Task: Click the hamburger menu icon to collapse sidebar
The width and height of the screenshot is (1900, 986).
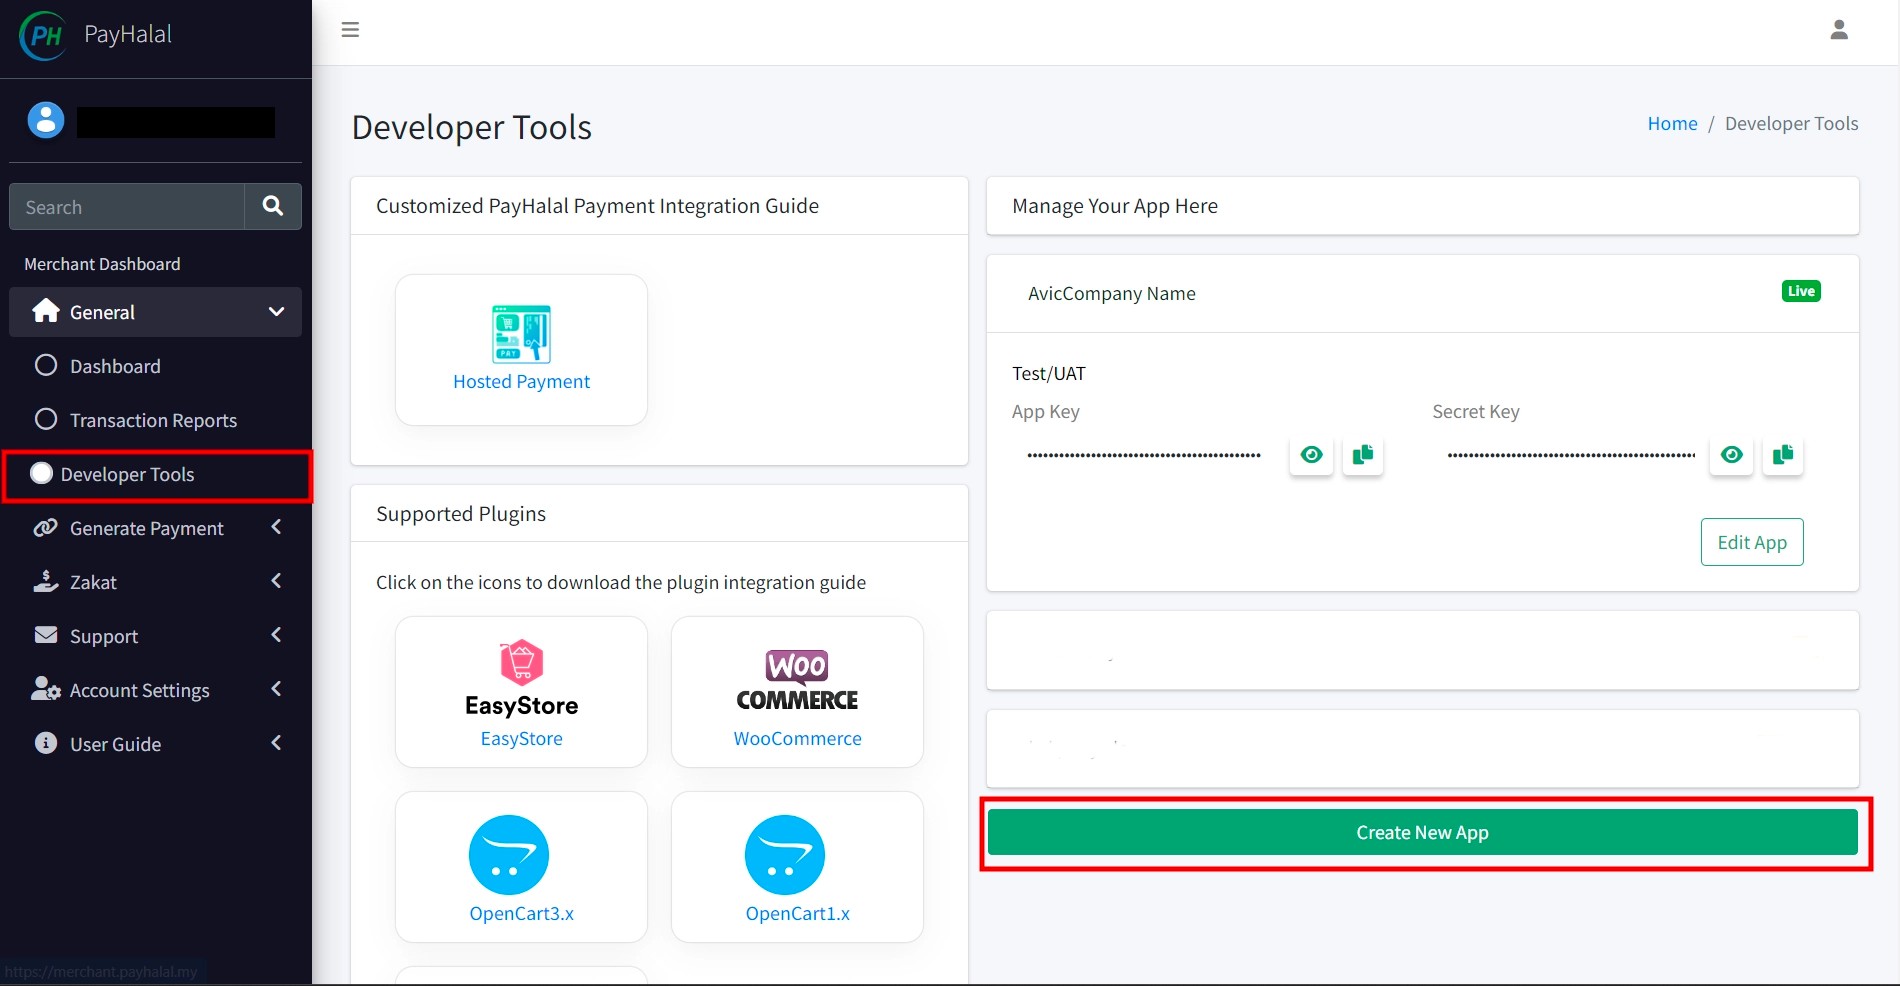Action: tap(350, 30)
